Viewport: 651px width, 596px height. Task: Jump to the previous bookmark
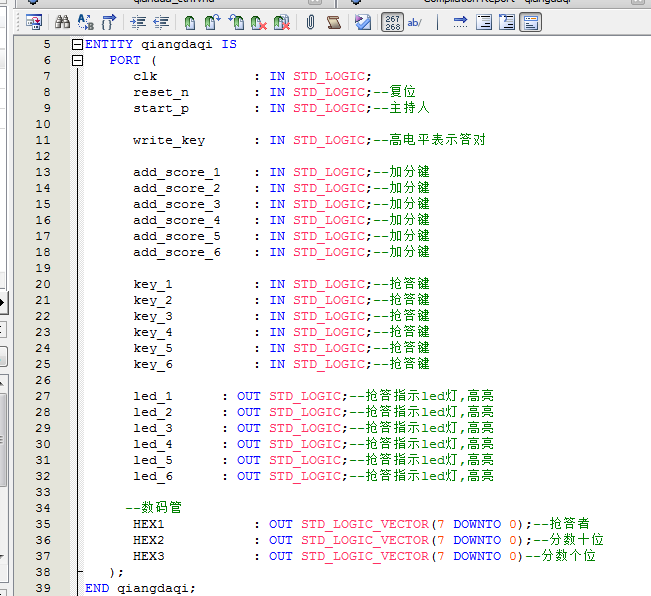tap(236, 22)
